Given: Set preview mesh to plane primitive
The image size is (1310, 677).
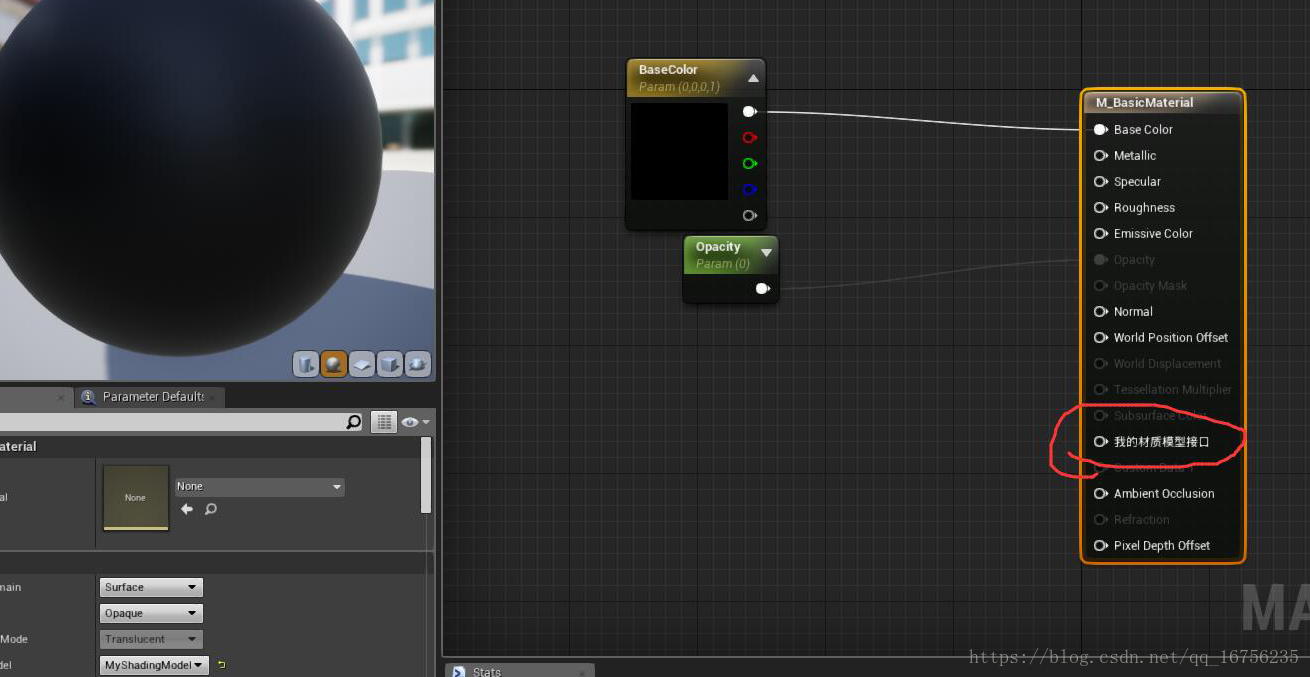Looking at the screenshot, I should click(362, 364).
